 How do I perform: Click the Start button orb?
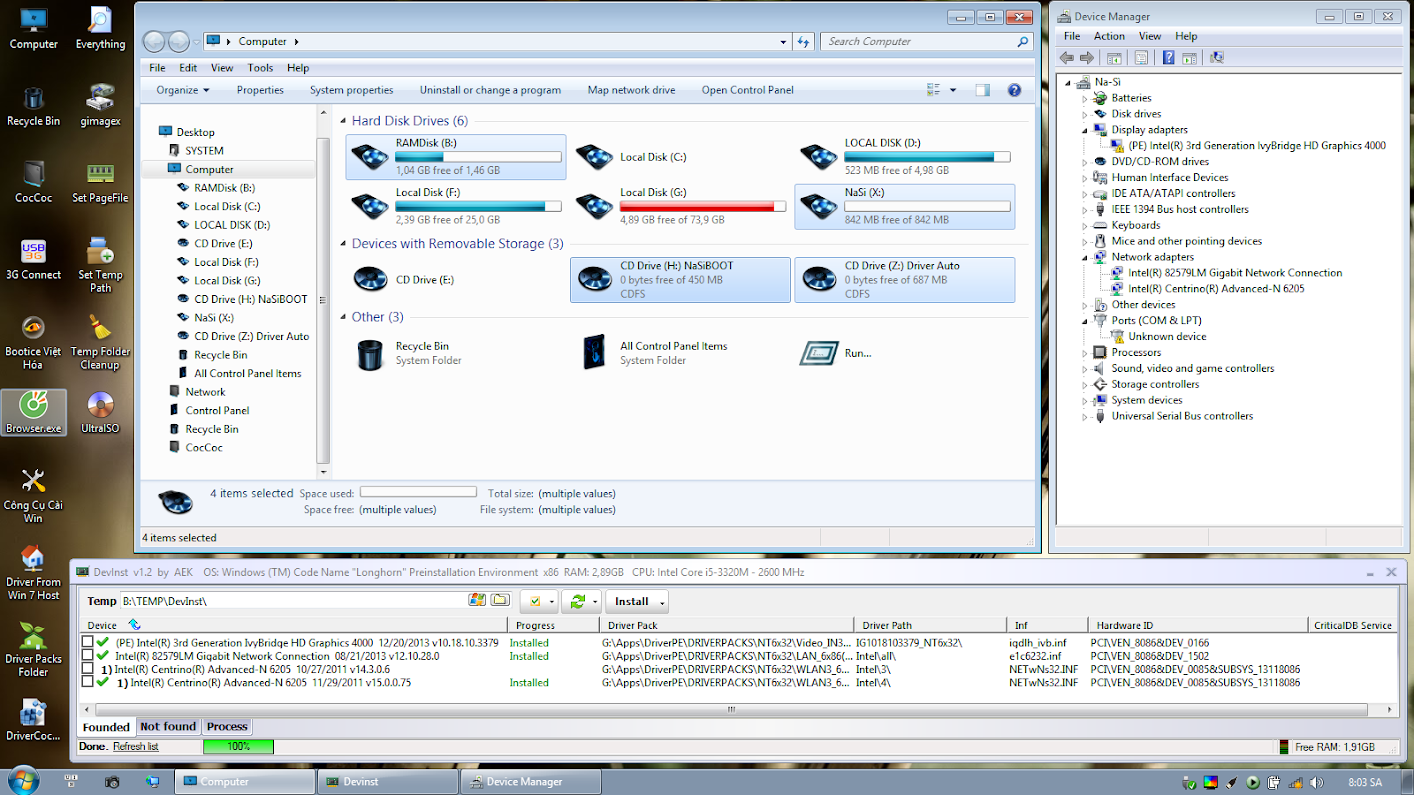click(x=23, y=781)
